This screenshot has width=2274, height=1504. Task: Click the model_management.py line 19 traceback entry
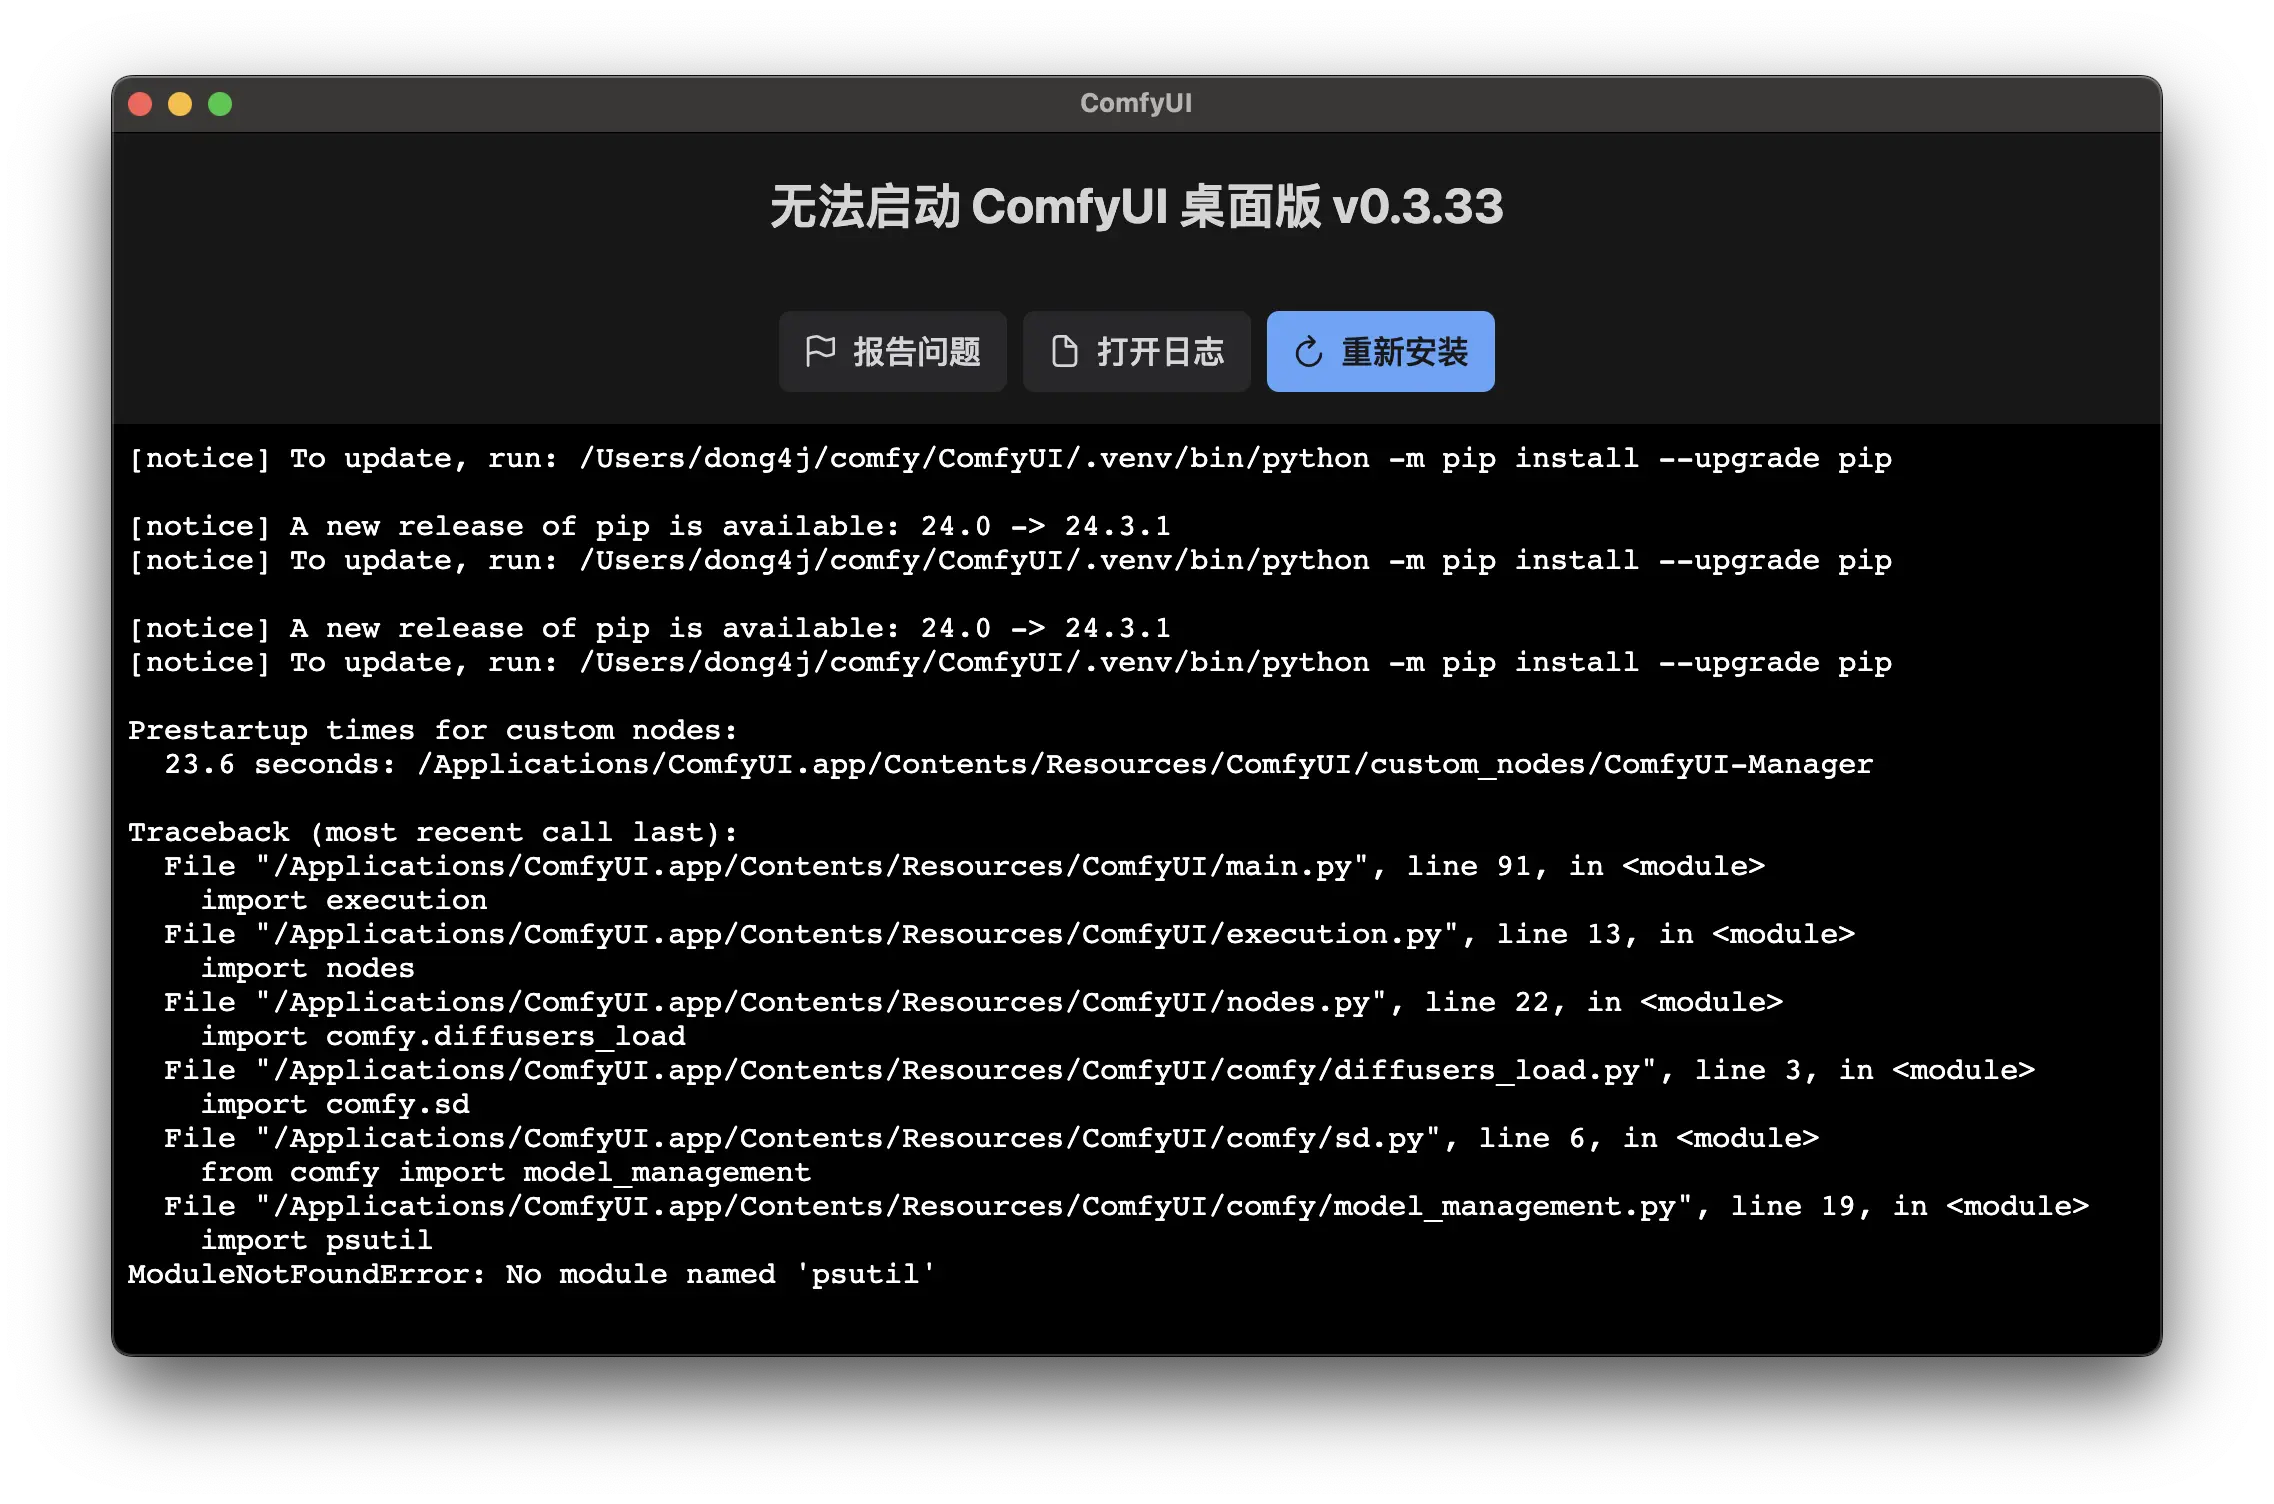1126,1206
